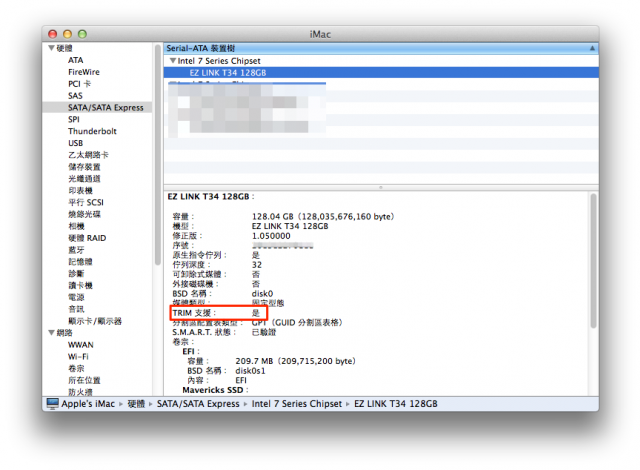Click the green zoom window button
Image resolution: width=640 pixels, height=470 pixels.
pyautogui.click(x=82, y=34)
